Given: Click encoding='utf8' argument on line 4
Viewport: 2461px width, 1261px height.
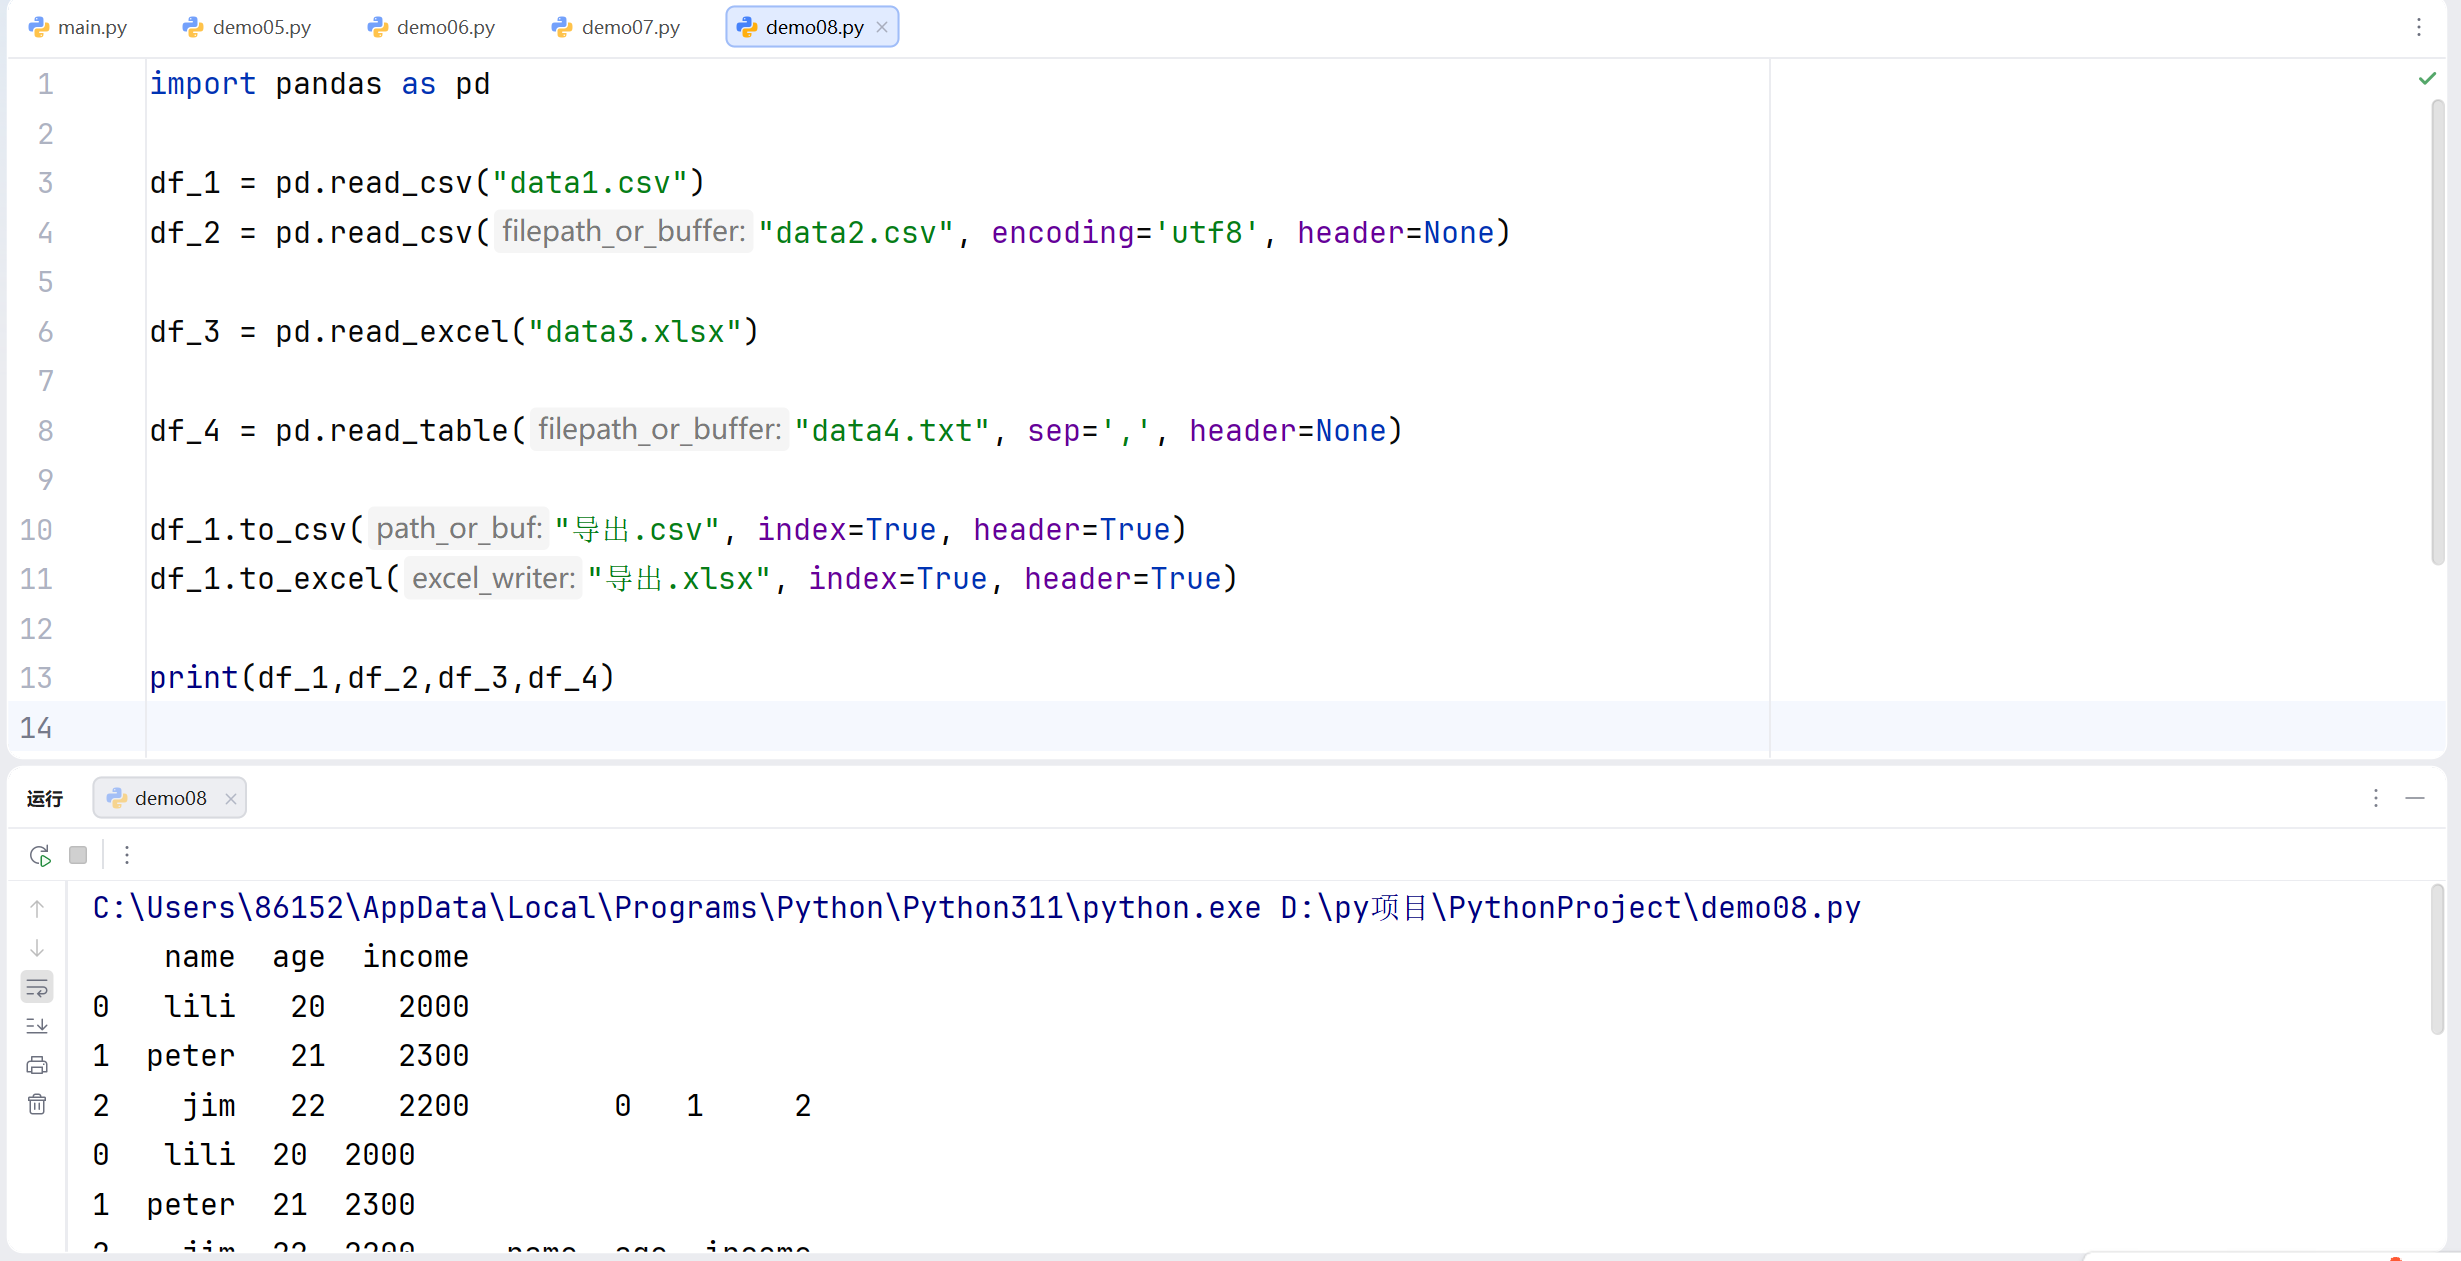Looking at the screenshot, I should (1125, 233).
